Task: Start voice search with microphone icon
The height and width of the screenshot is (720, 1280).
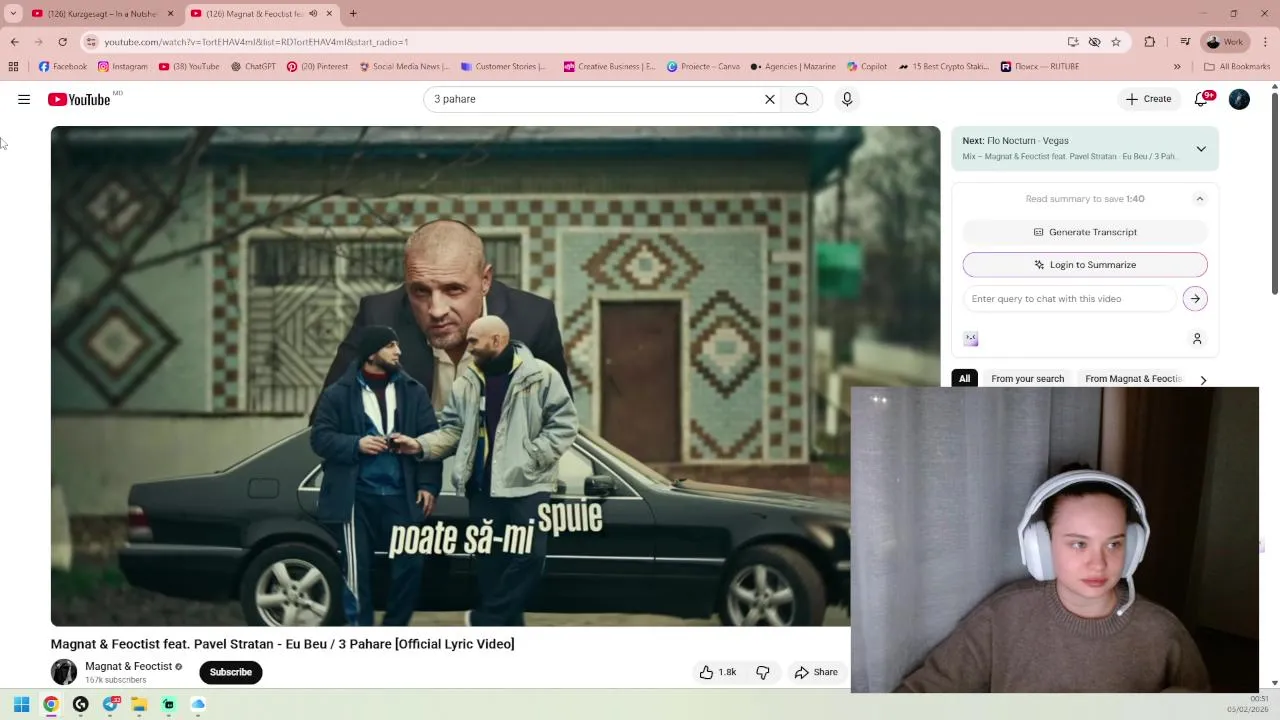Action: pyautogui.click(x=847, y=99)
